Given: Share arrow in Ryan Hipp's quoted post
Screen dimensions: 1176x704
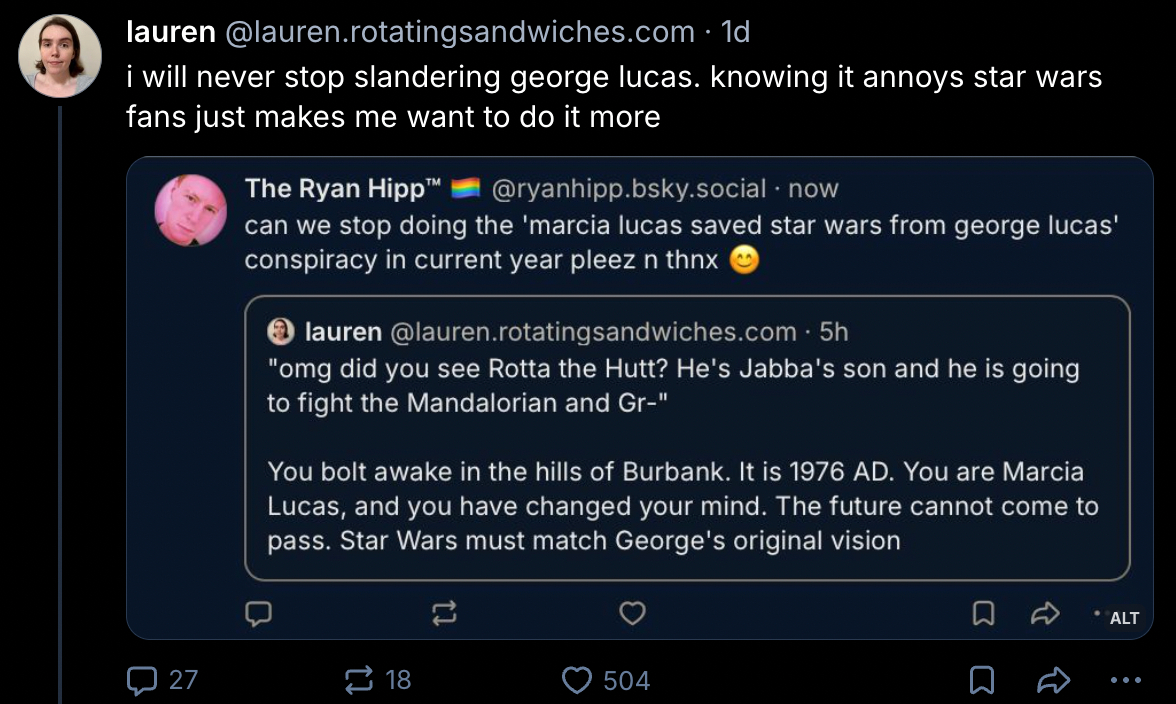Looking at the screenshot, I should point(1044,613).
